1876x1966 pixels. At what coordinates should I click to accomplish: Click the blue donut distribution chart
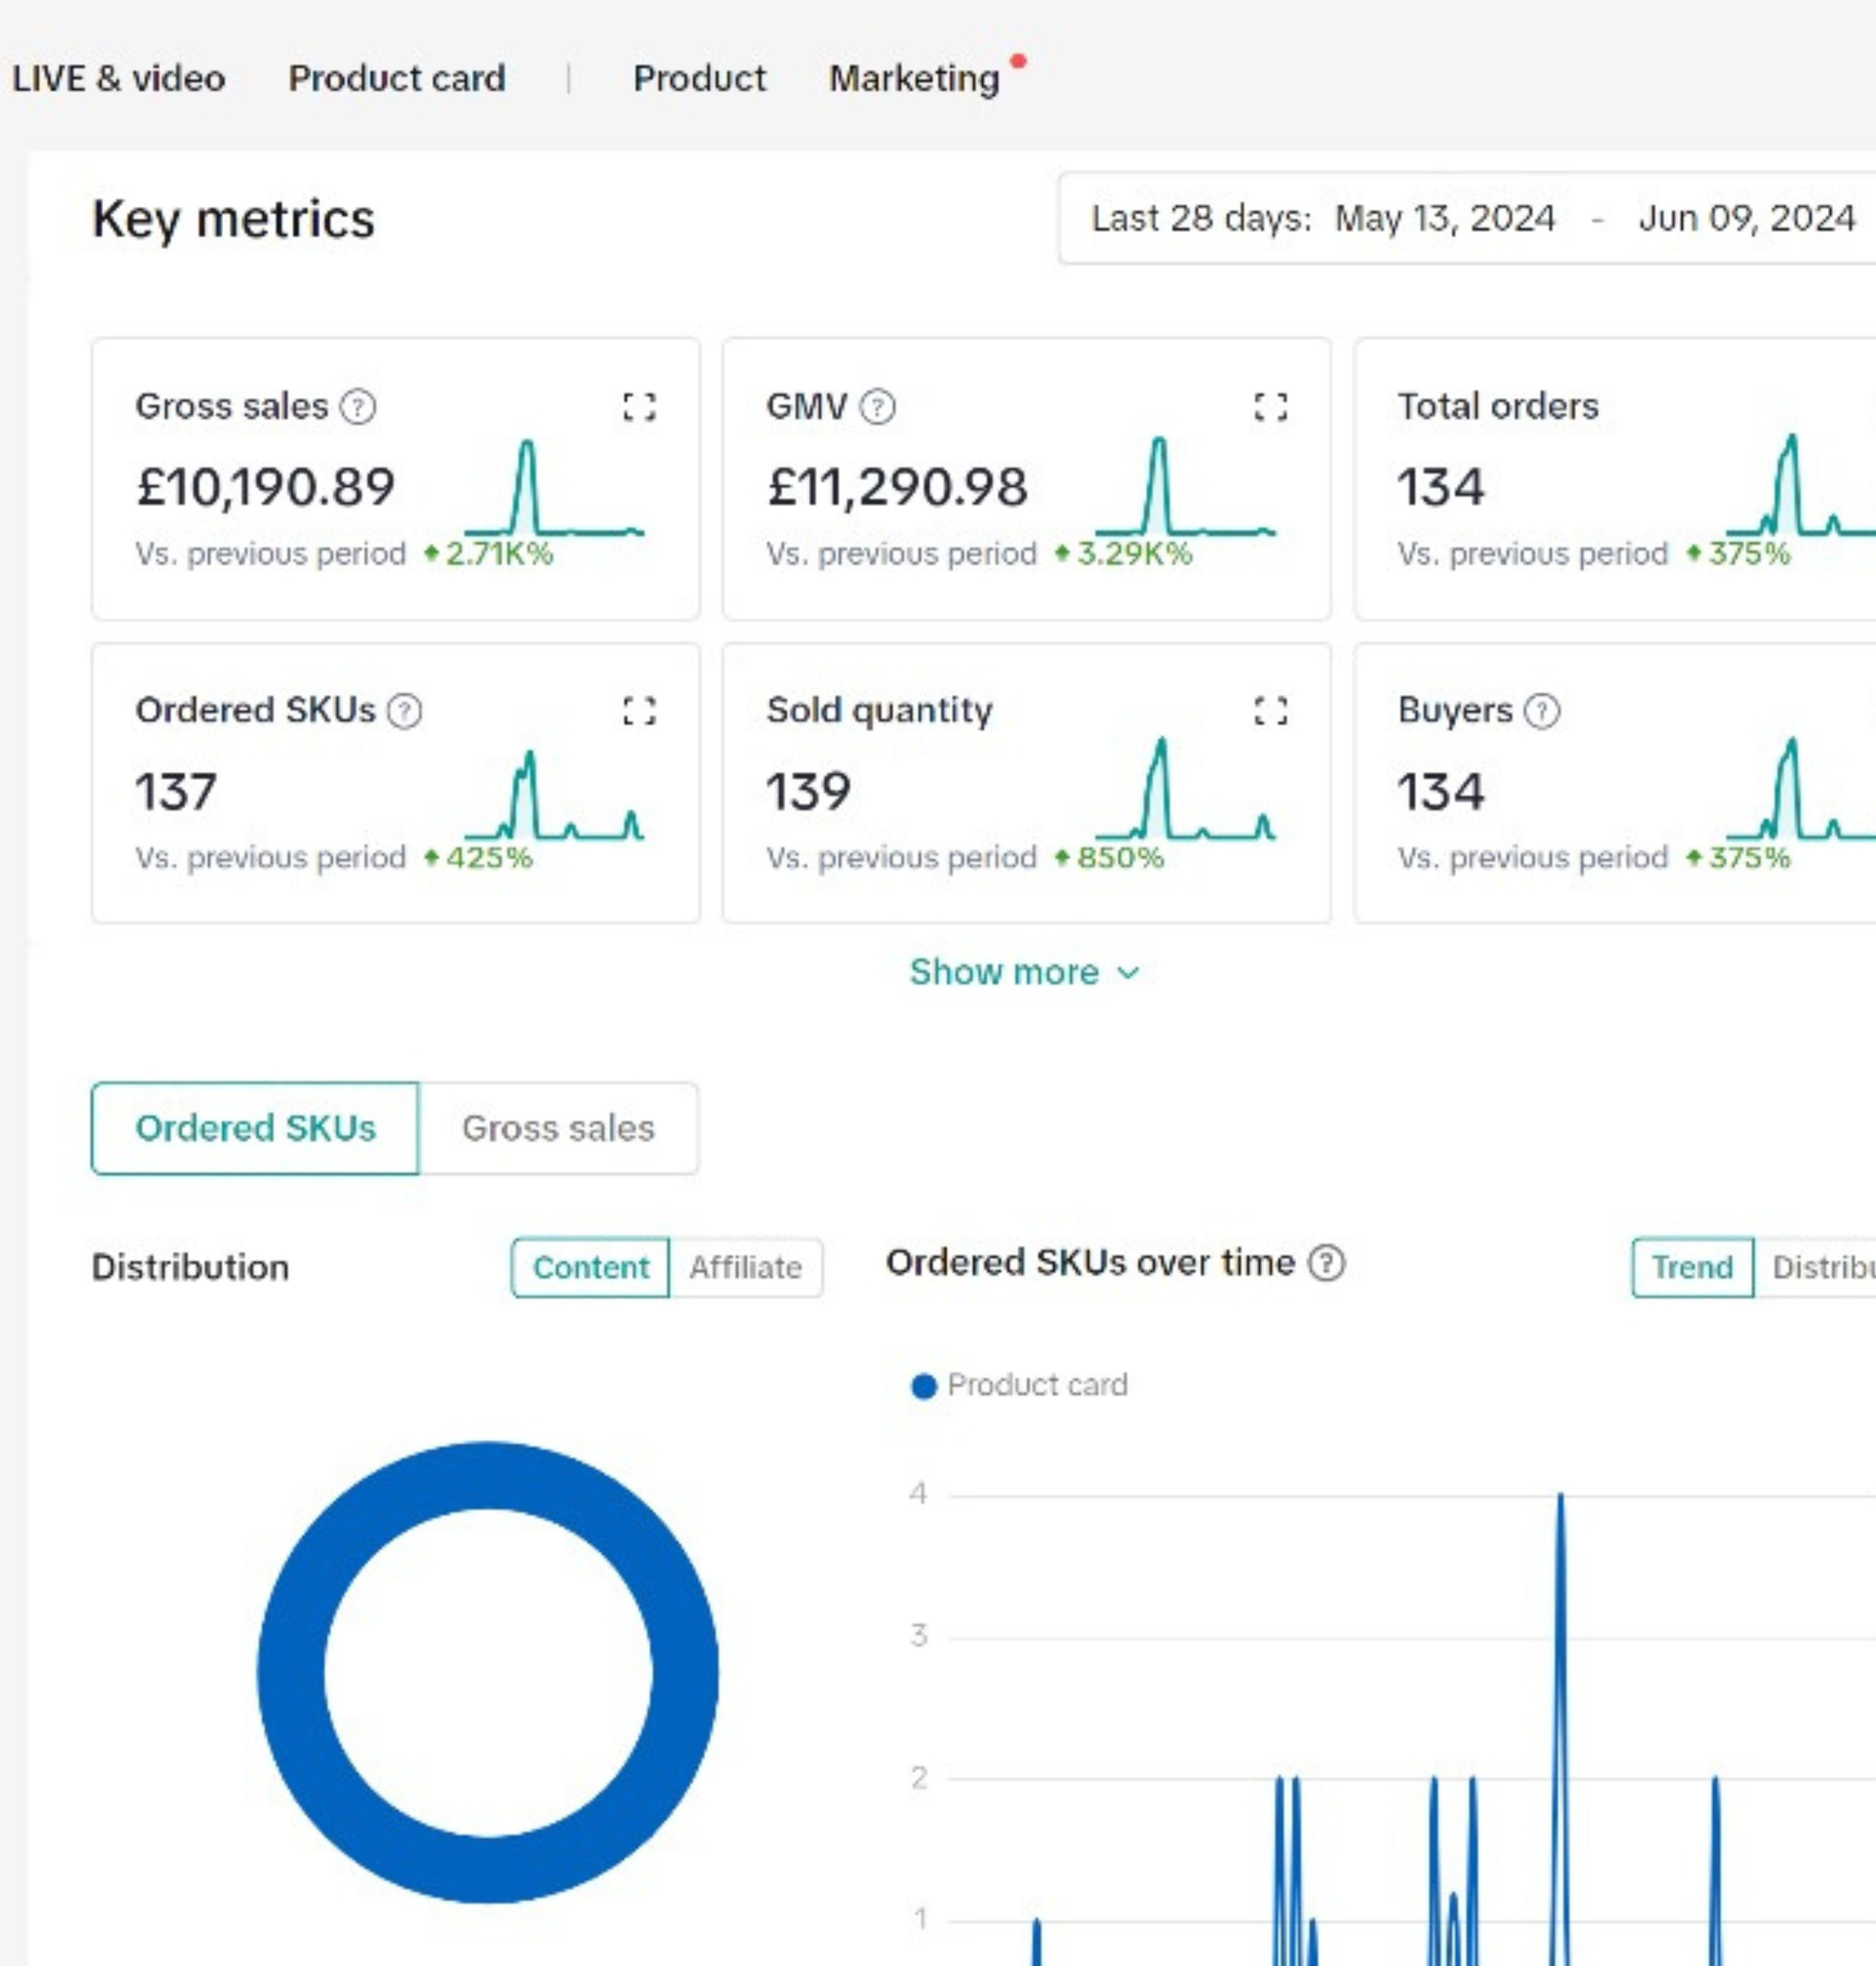point(488,1672)
